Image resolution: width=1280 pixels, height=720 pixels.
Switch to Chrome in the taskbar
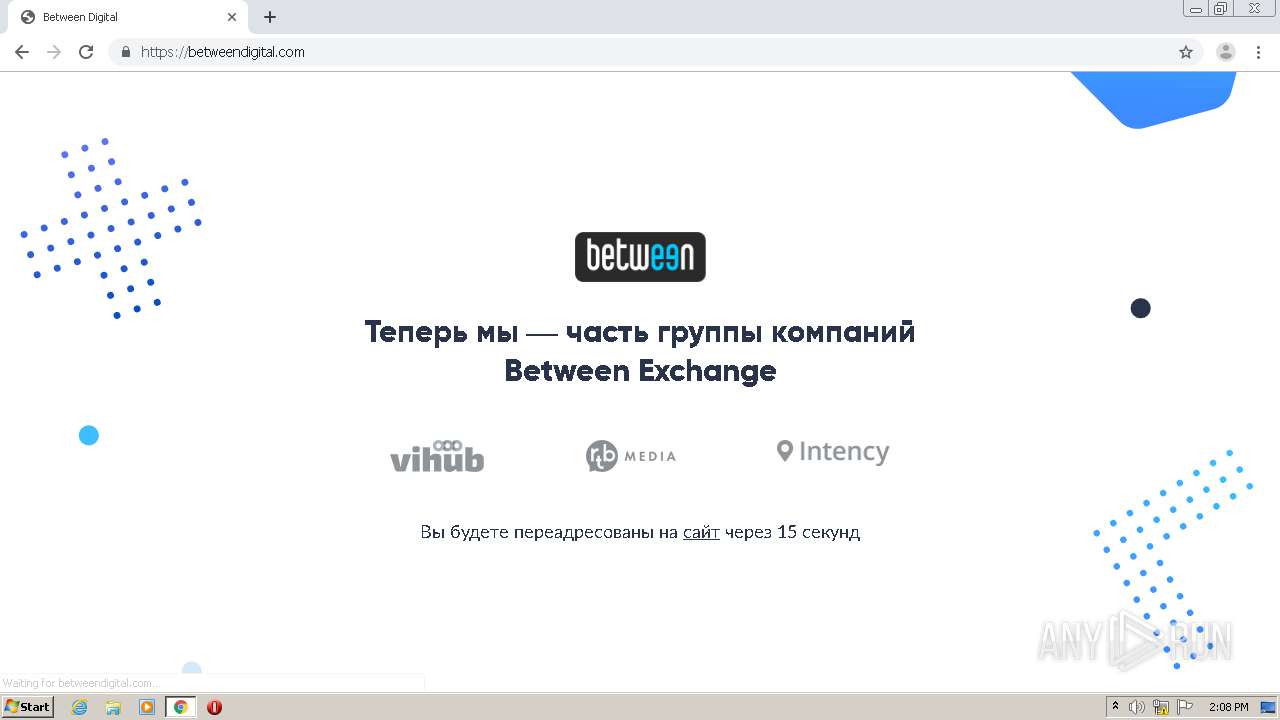click(181, 707)
